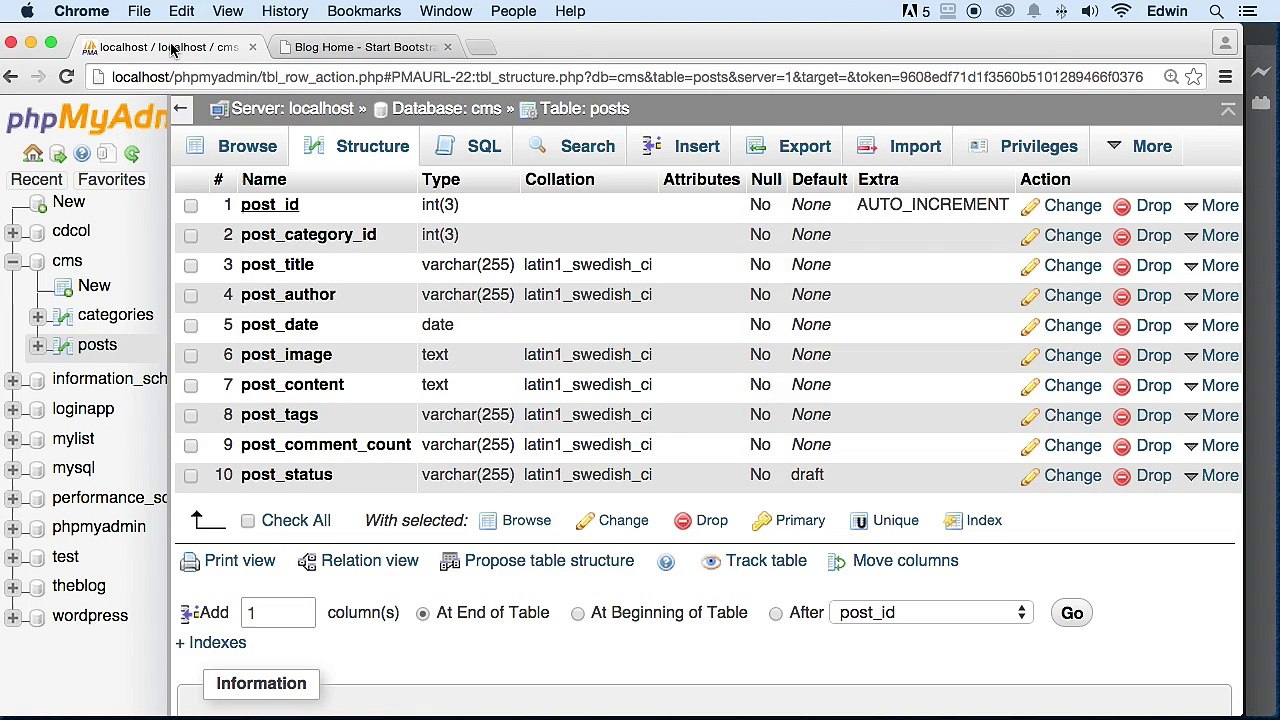Expand More actions for post_content row

tap(1211, 386)
